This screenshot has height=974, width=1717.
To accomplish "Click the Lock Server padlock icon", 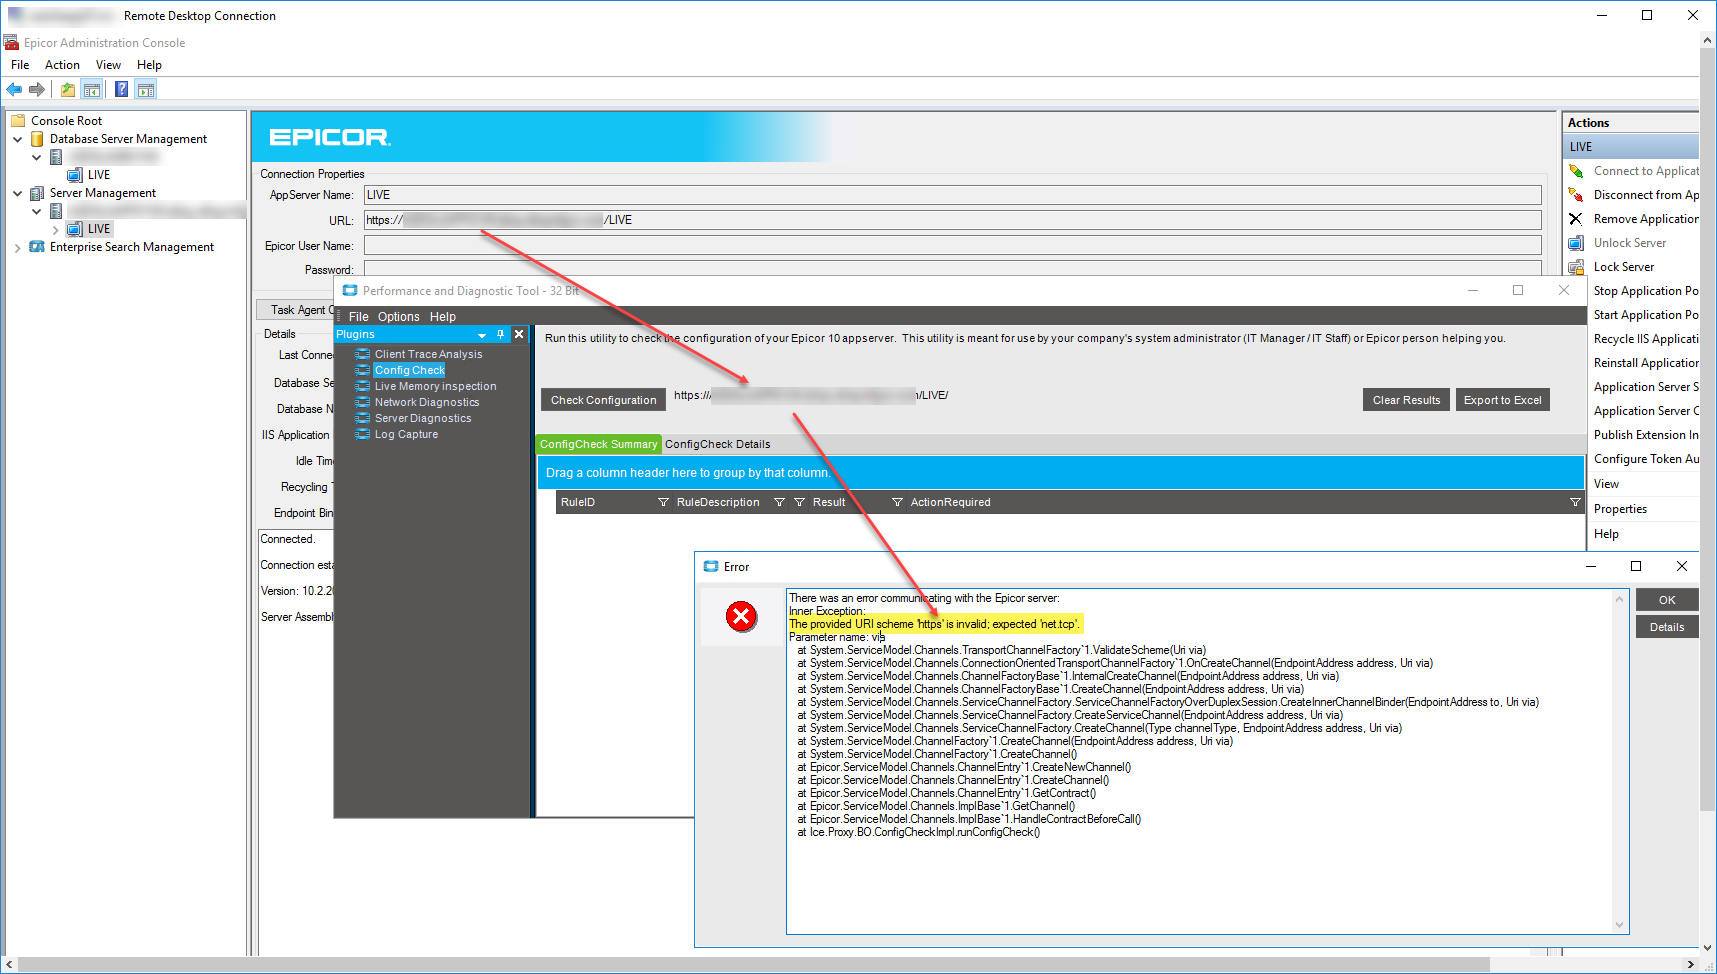I will (x=1576, y=267).
